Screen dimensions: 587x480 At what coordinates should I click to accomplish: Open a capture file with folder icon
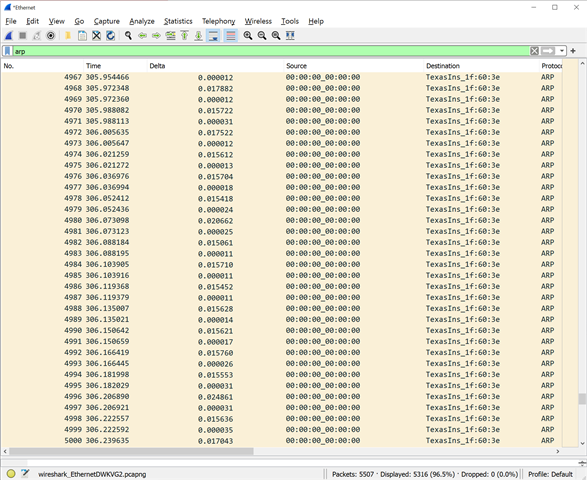tap(68, 36)
